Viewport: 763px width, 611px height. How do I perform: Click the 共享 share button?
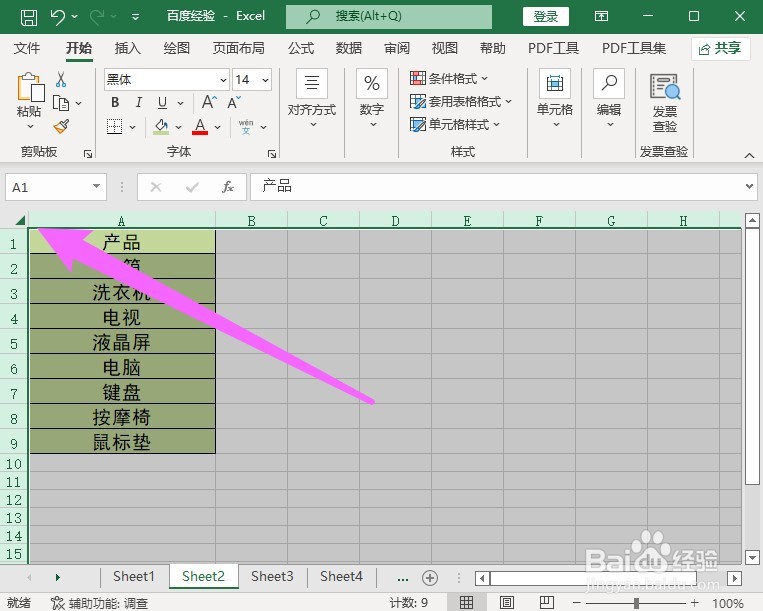coord(720,49)
